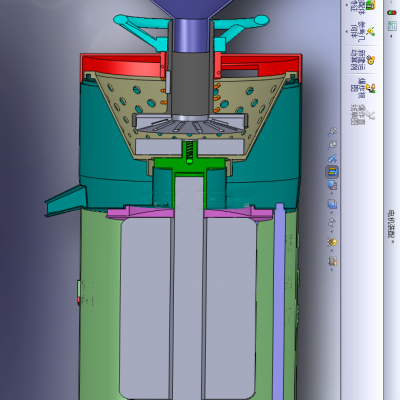400x400 pixels.
Task: Click the Display Style icon
Action: (332, 204)
